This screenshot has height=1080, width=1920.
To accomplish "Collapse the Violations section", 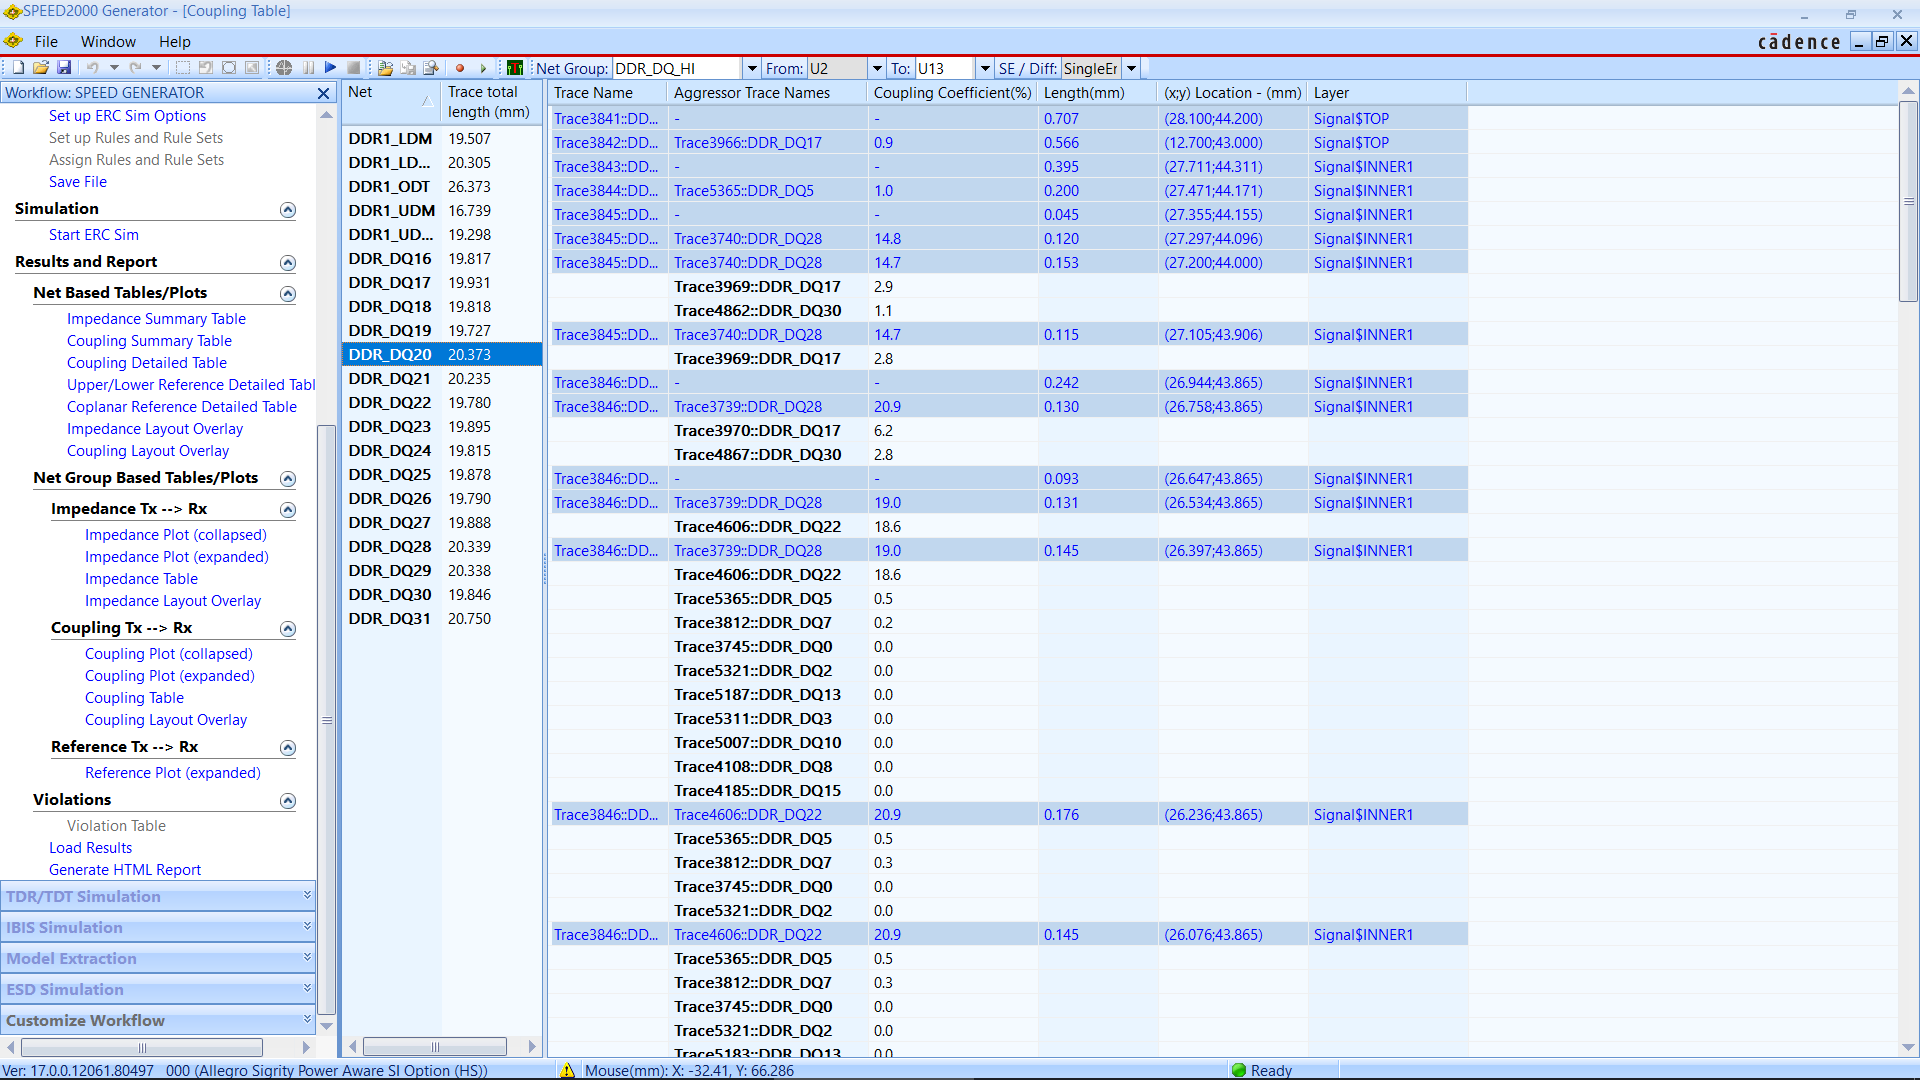I will [x=288, y=801].
